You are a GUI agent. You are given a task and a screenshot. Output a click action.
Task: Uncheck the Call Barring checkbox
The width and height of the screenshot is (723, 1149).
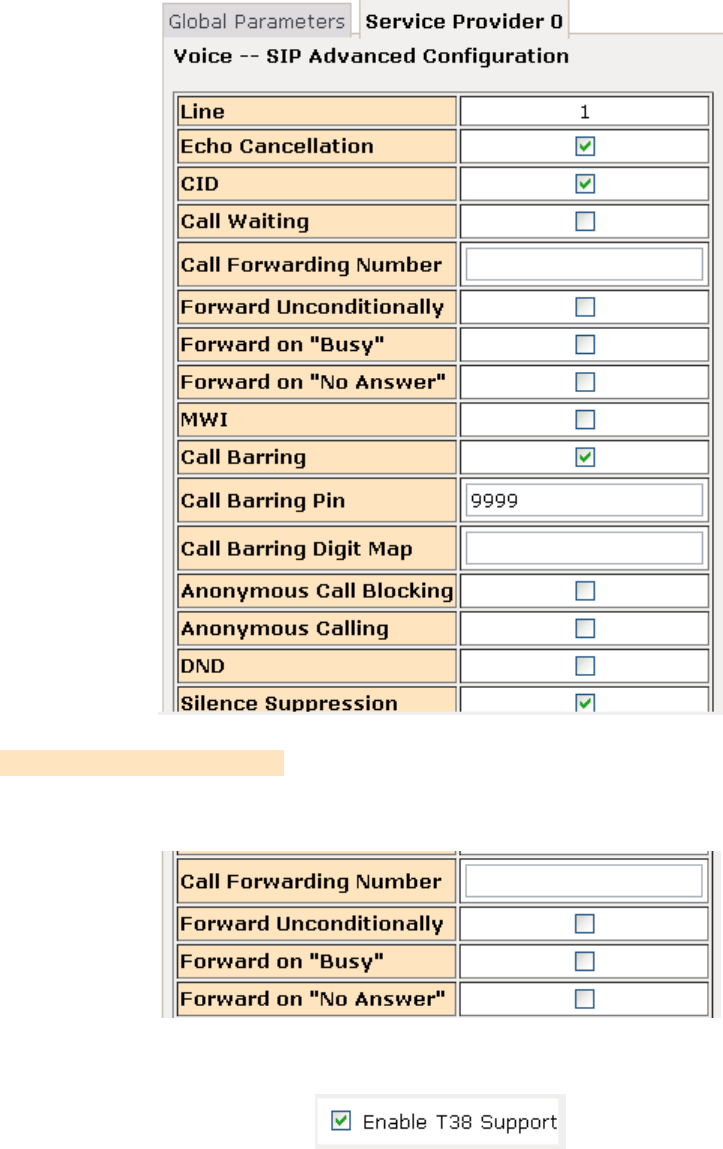tap(586, 457)
